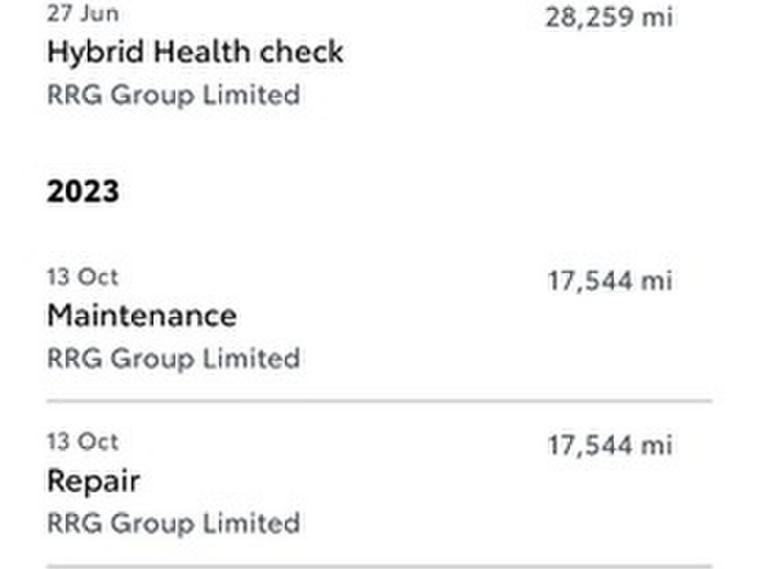Image resolution: width=759 pixels, height=569 pixels.
Task: Click the 13 Oct date above Repair
Action: (x=82, y=442)
